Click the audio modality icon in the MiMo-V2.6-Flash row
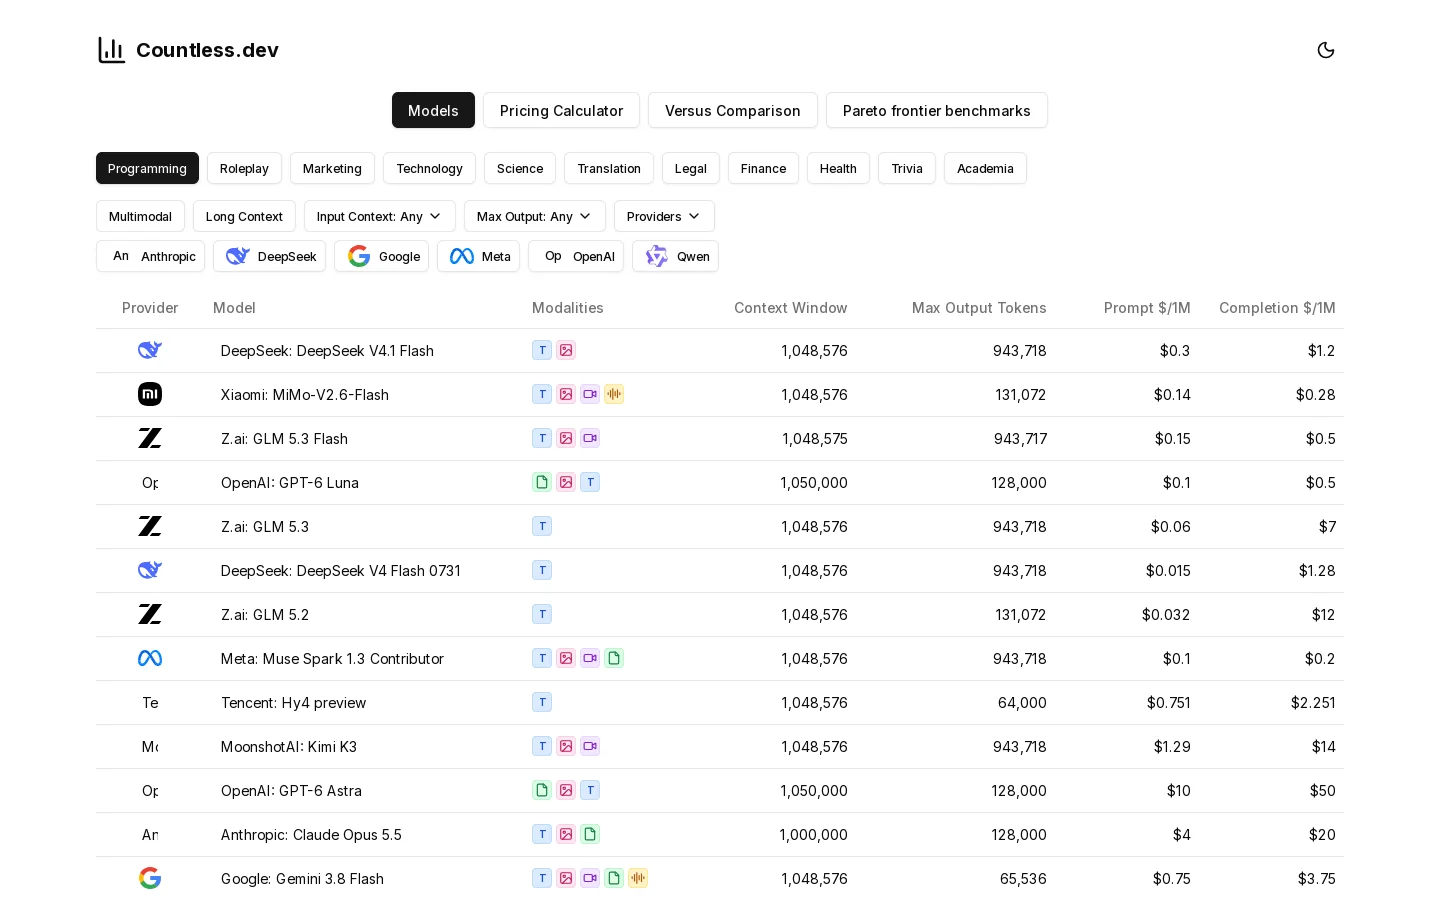 614,394
